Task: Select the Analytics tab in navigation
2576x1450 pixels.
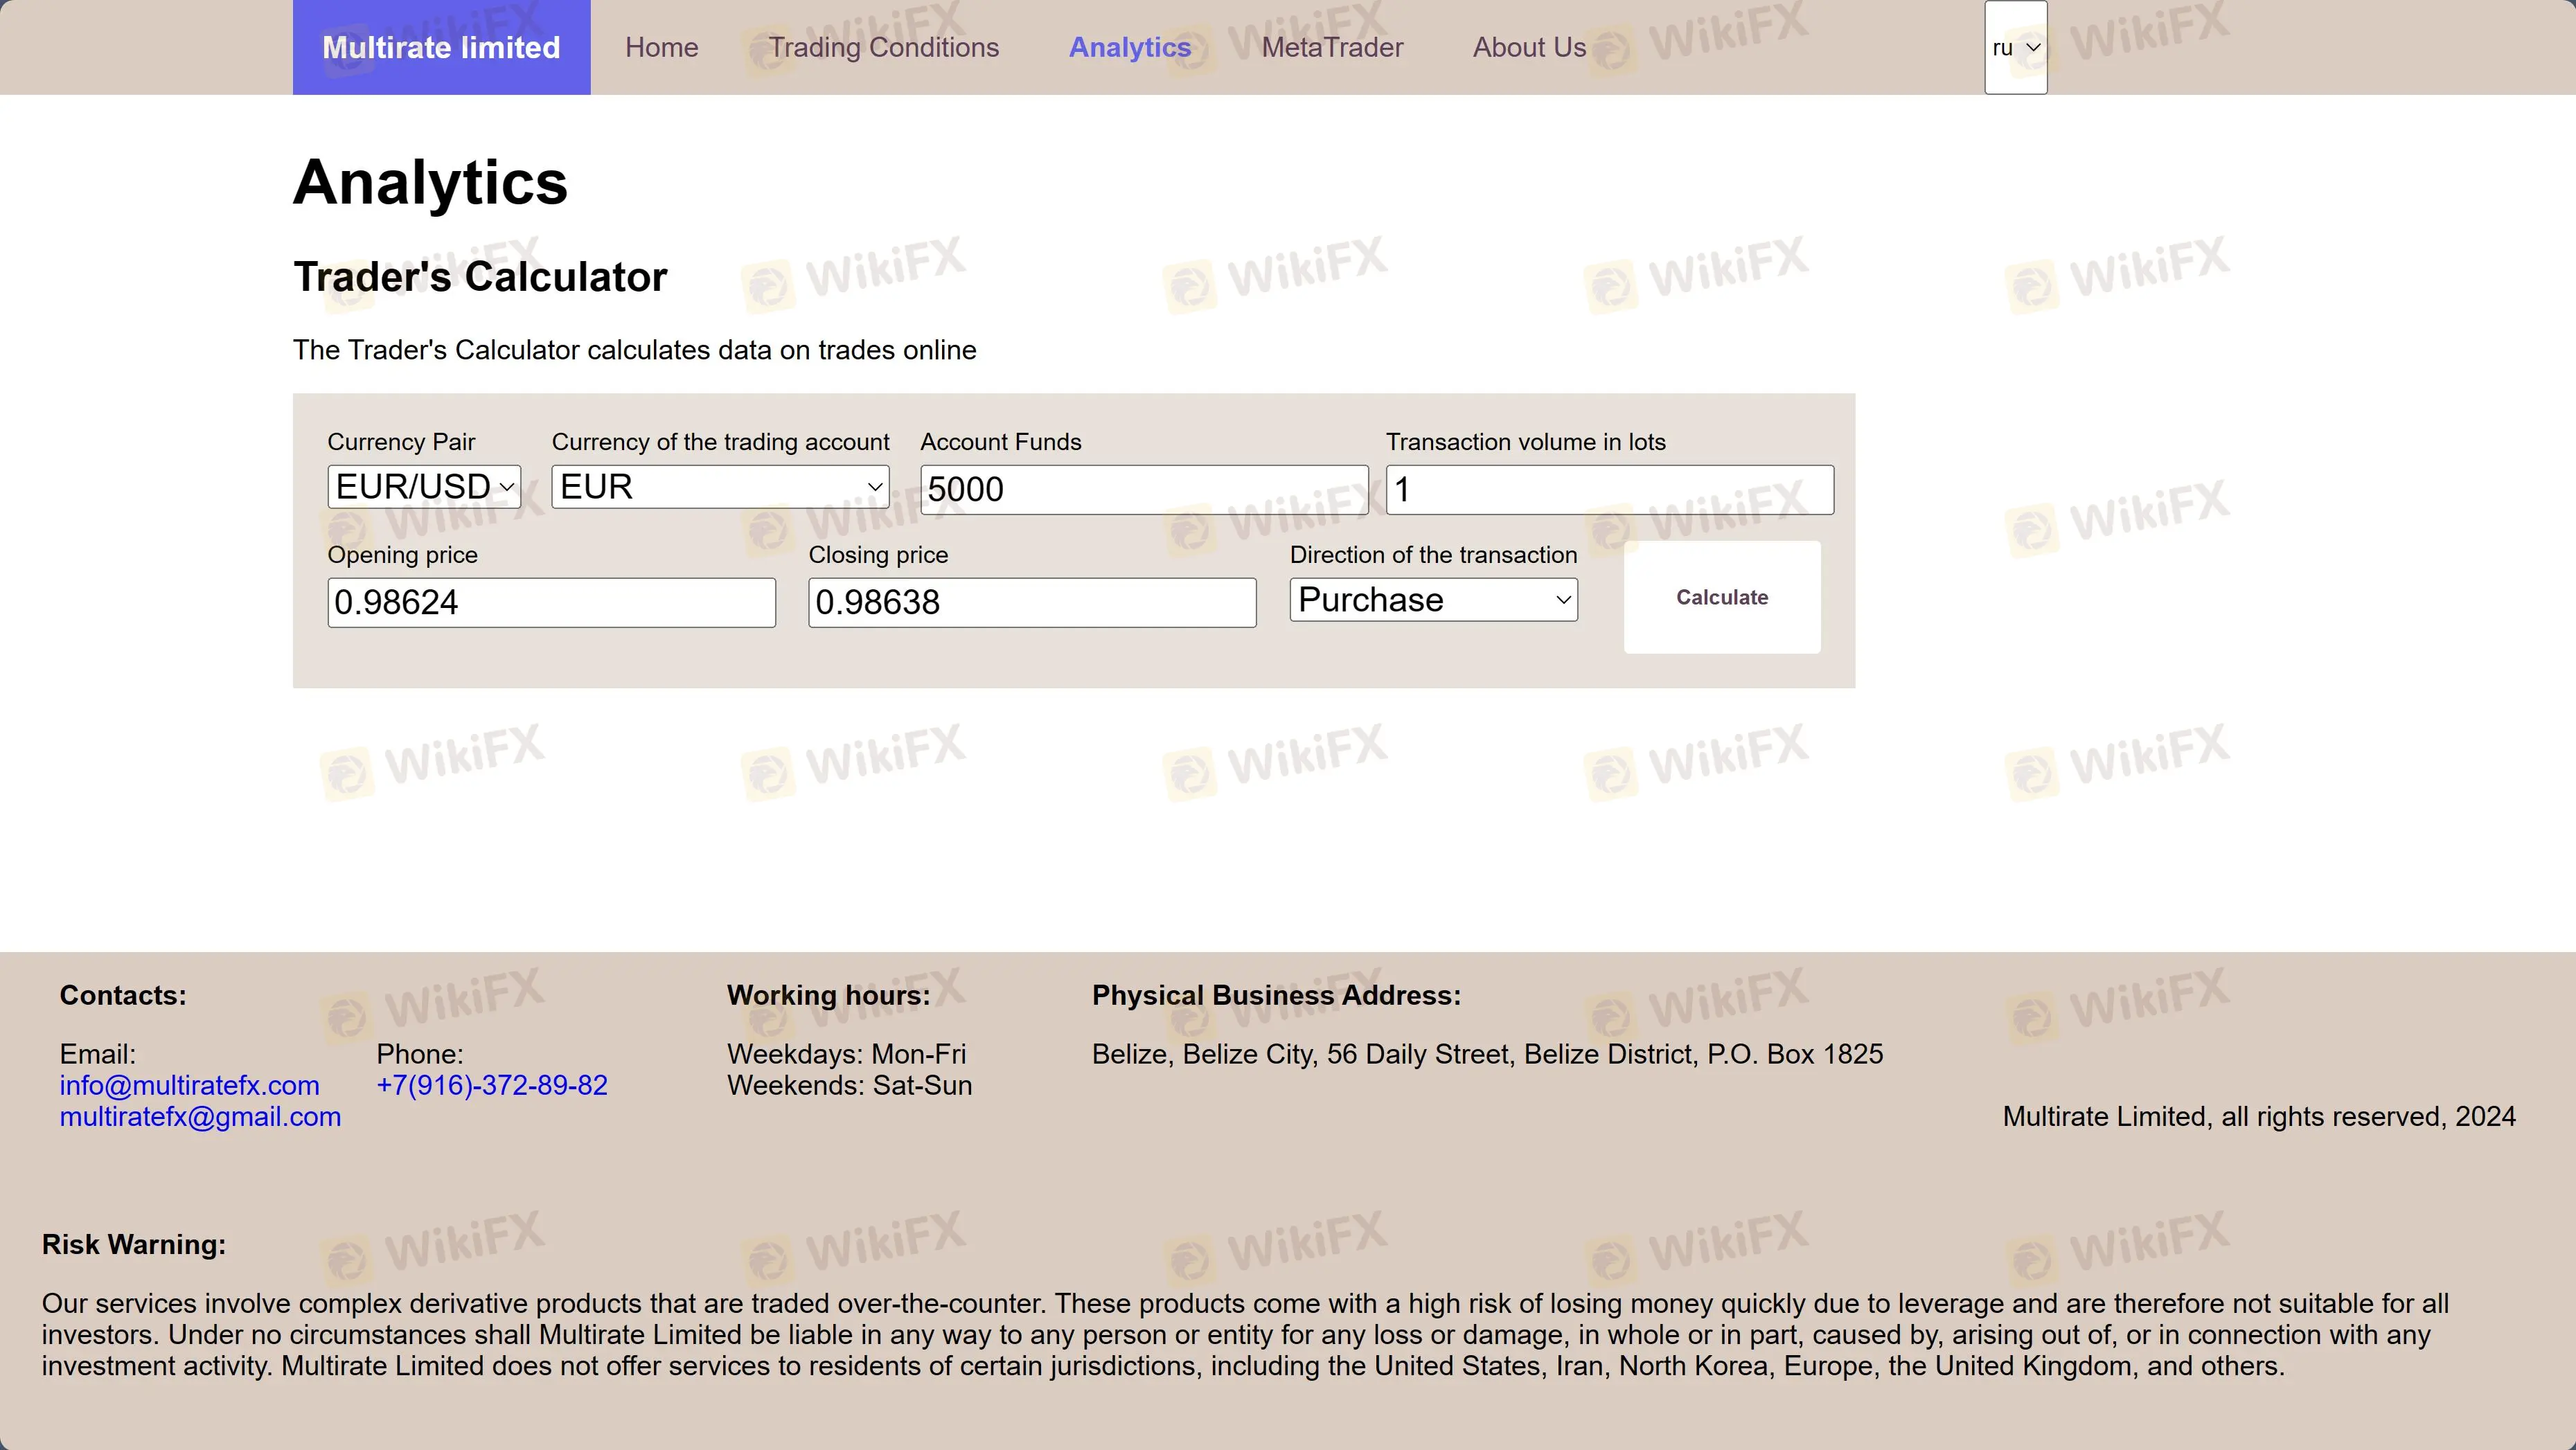Action: click(1129, 47)
